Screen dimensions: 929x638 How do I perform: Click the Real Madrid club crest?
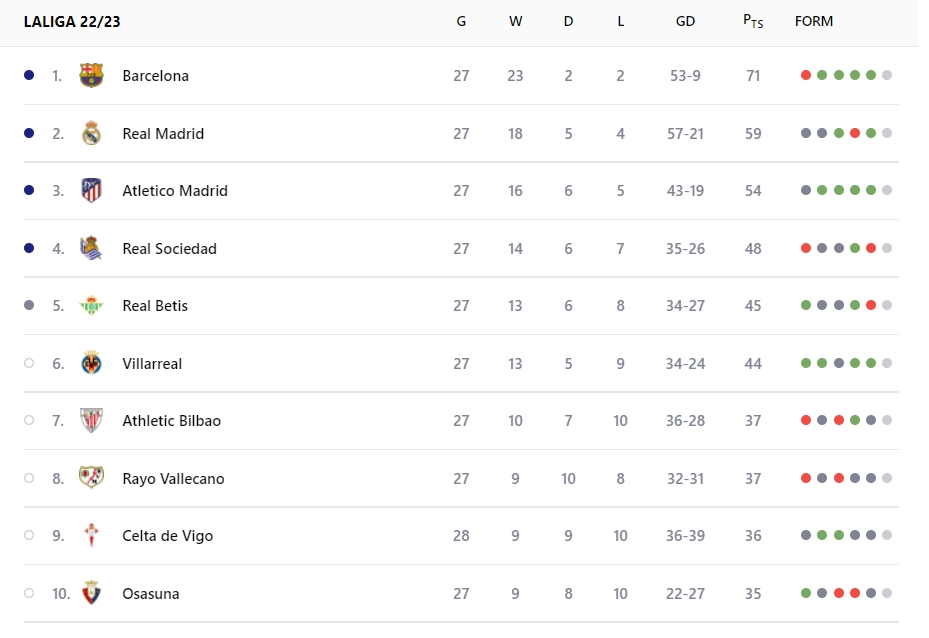tap(91, 134)
